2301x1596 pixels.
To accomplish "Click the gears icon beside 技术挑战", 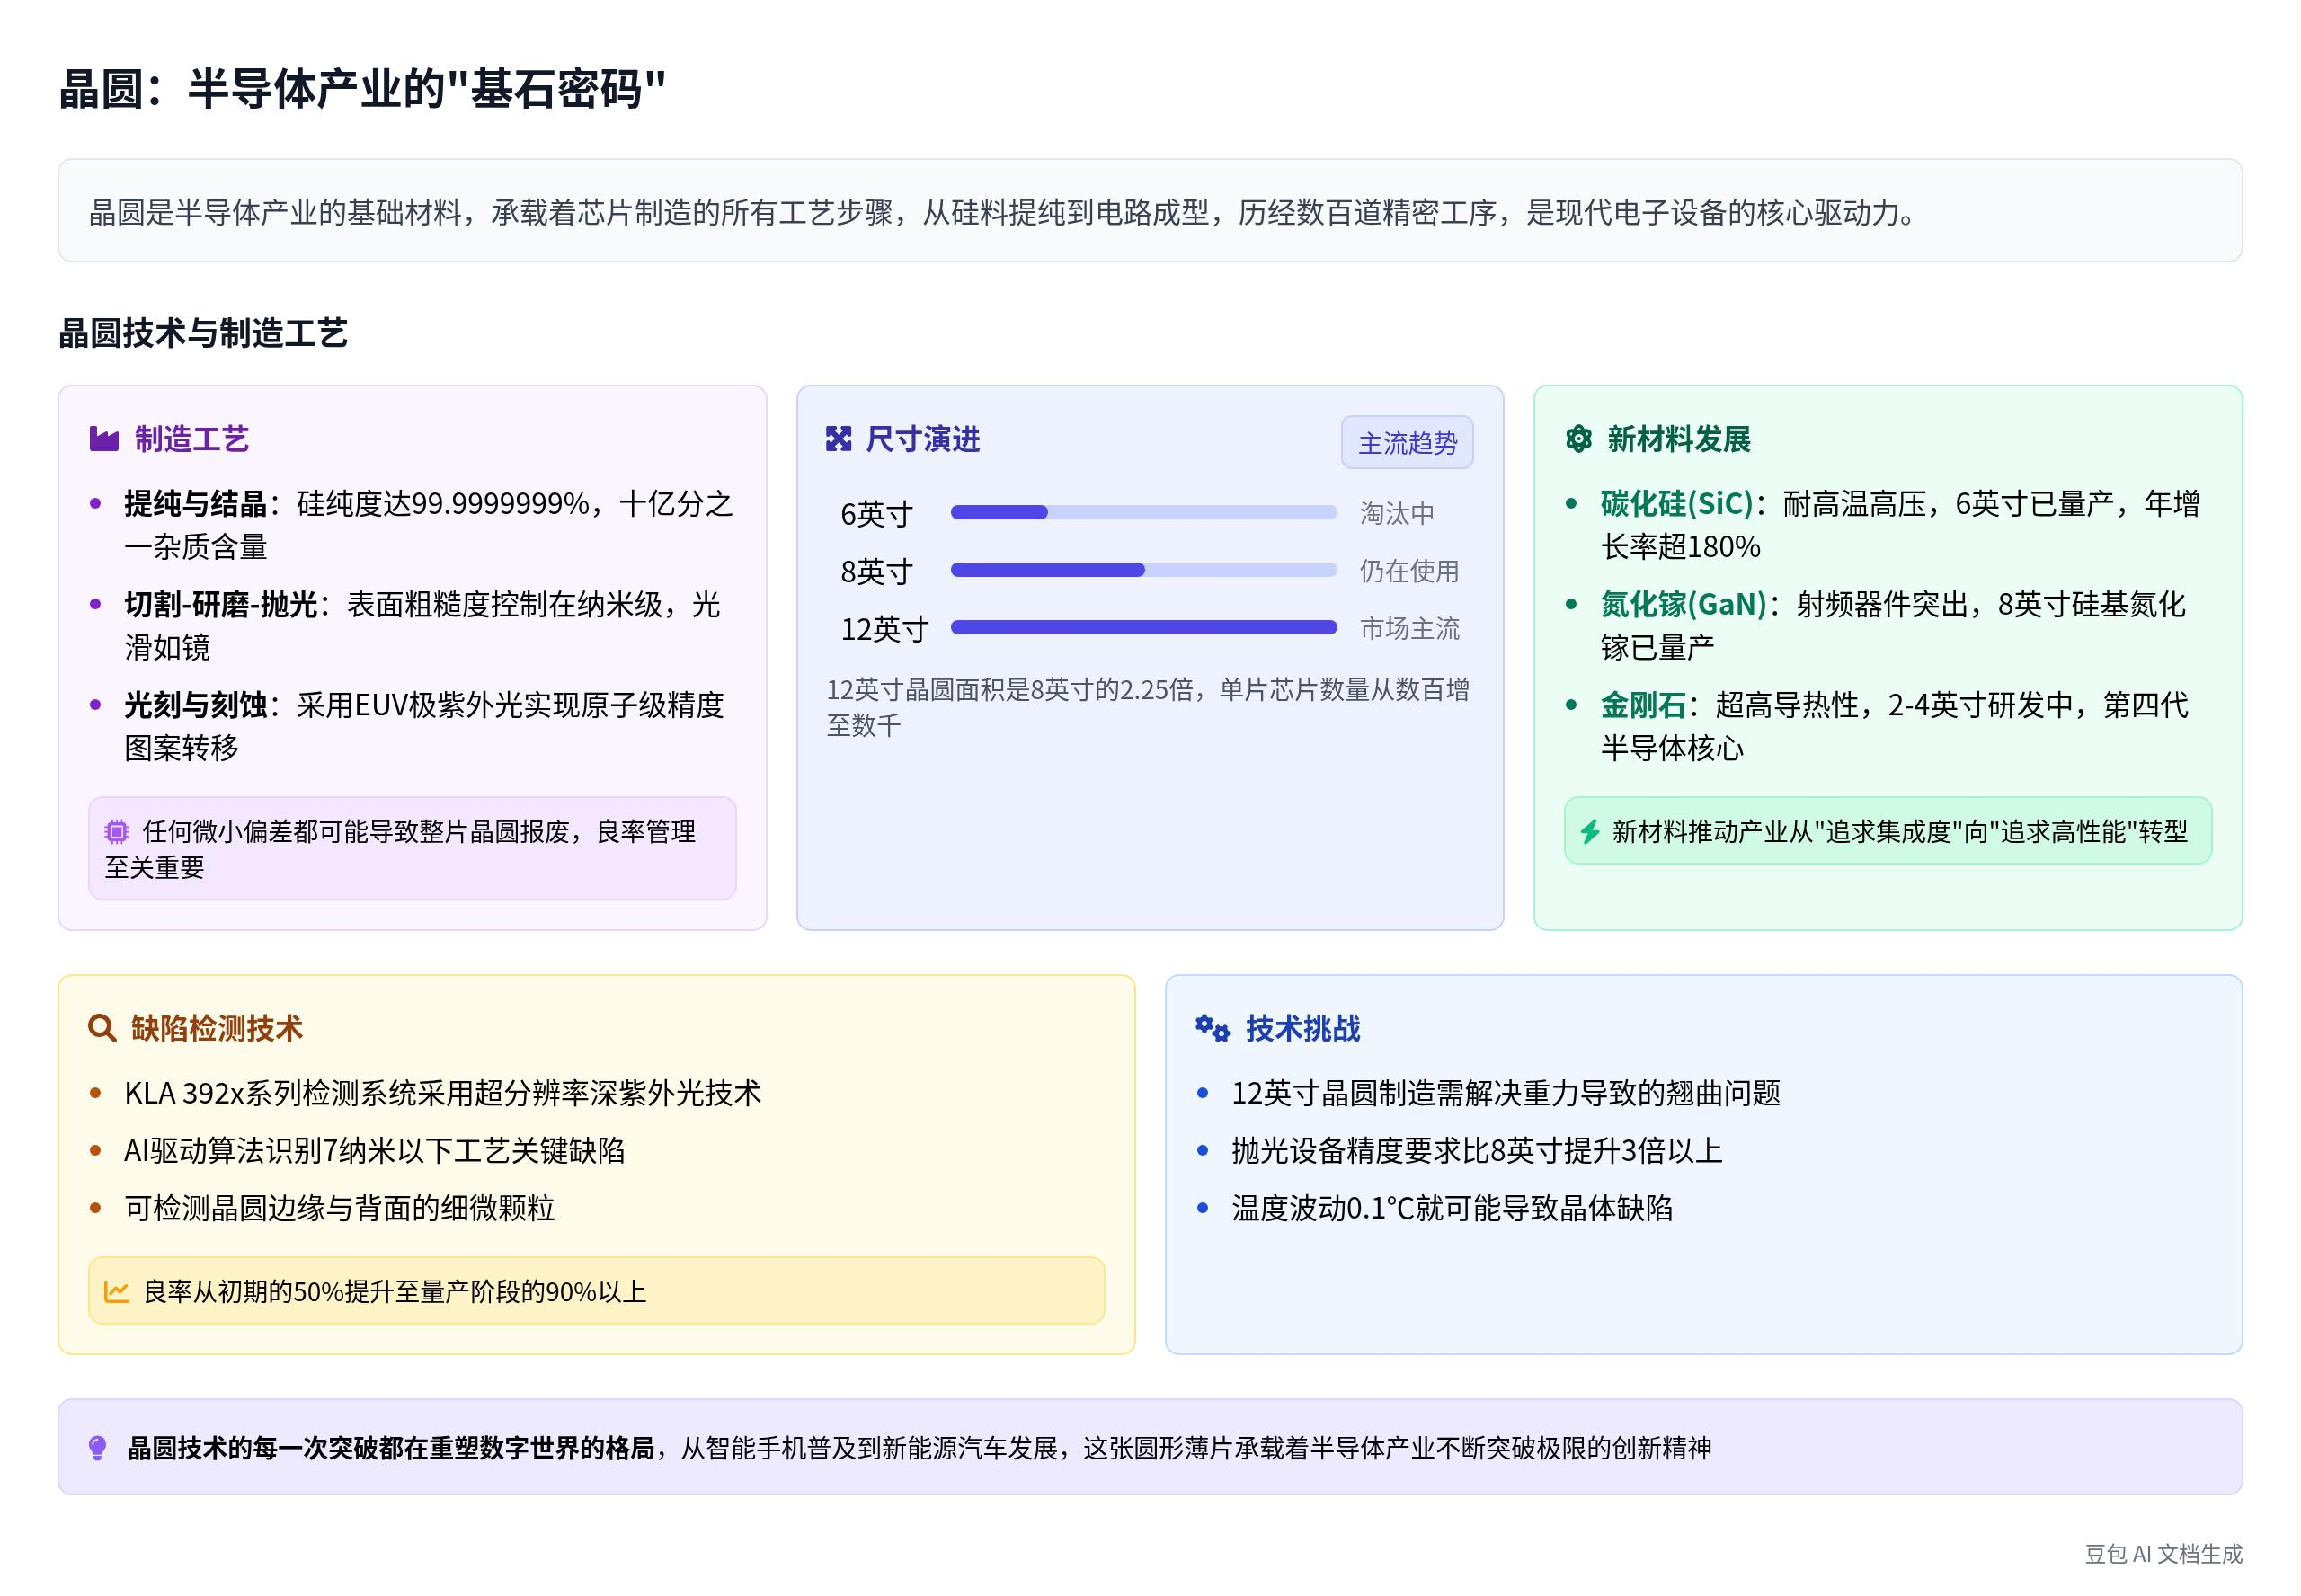I will coord(1212,1028).
